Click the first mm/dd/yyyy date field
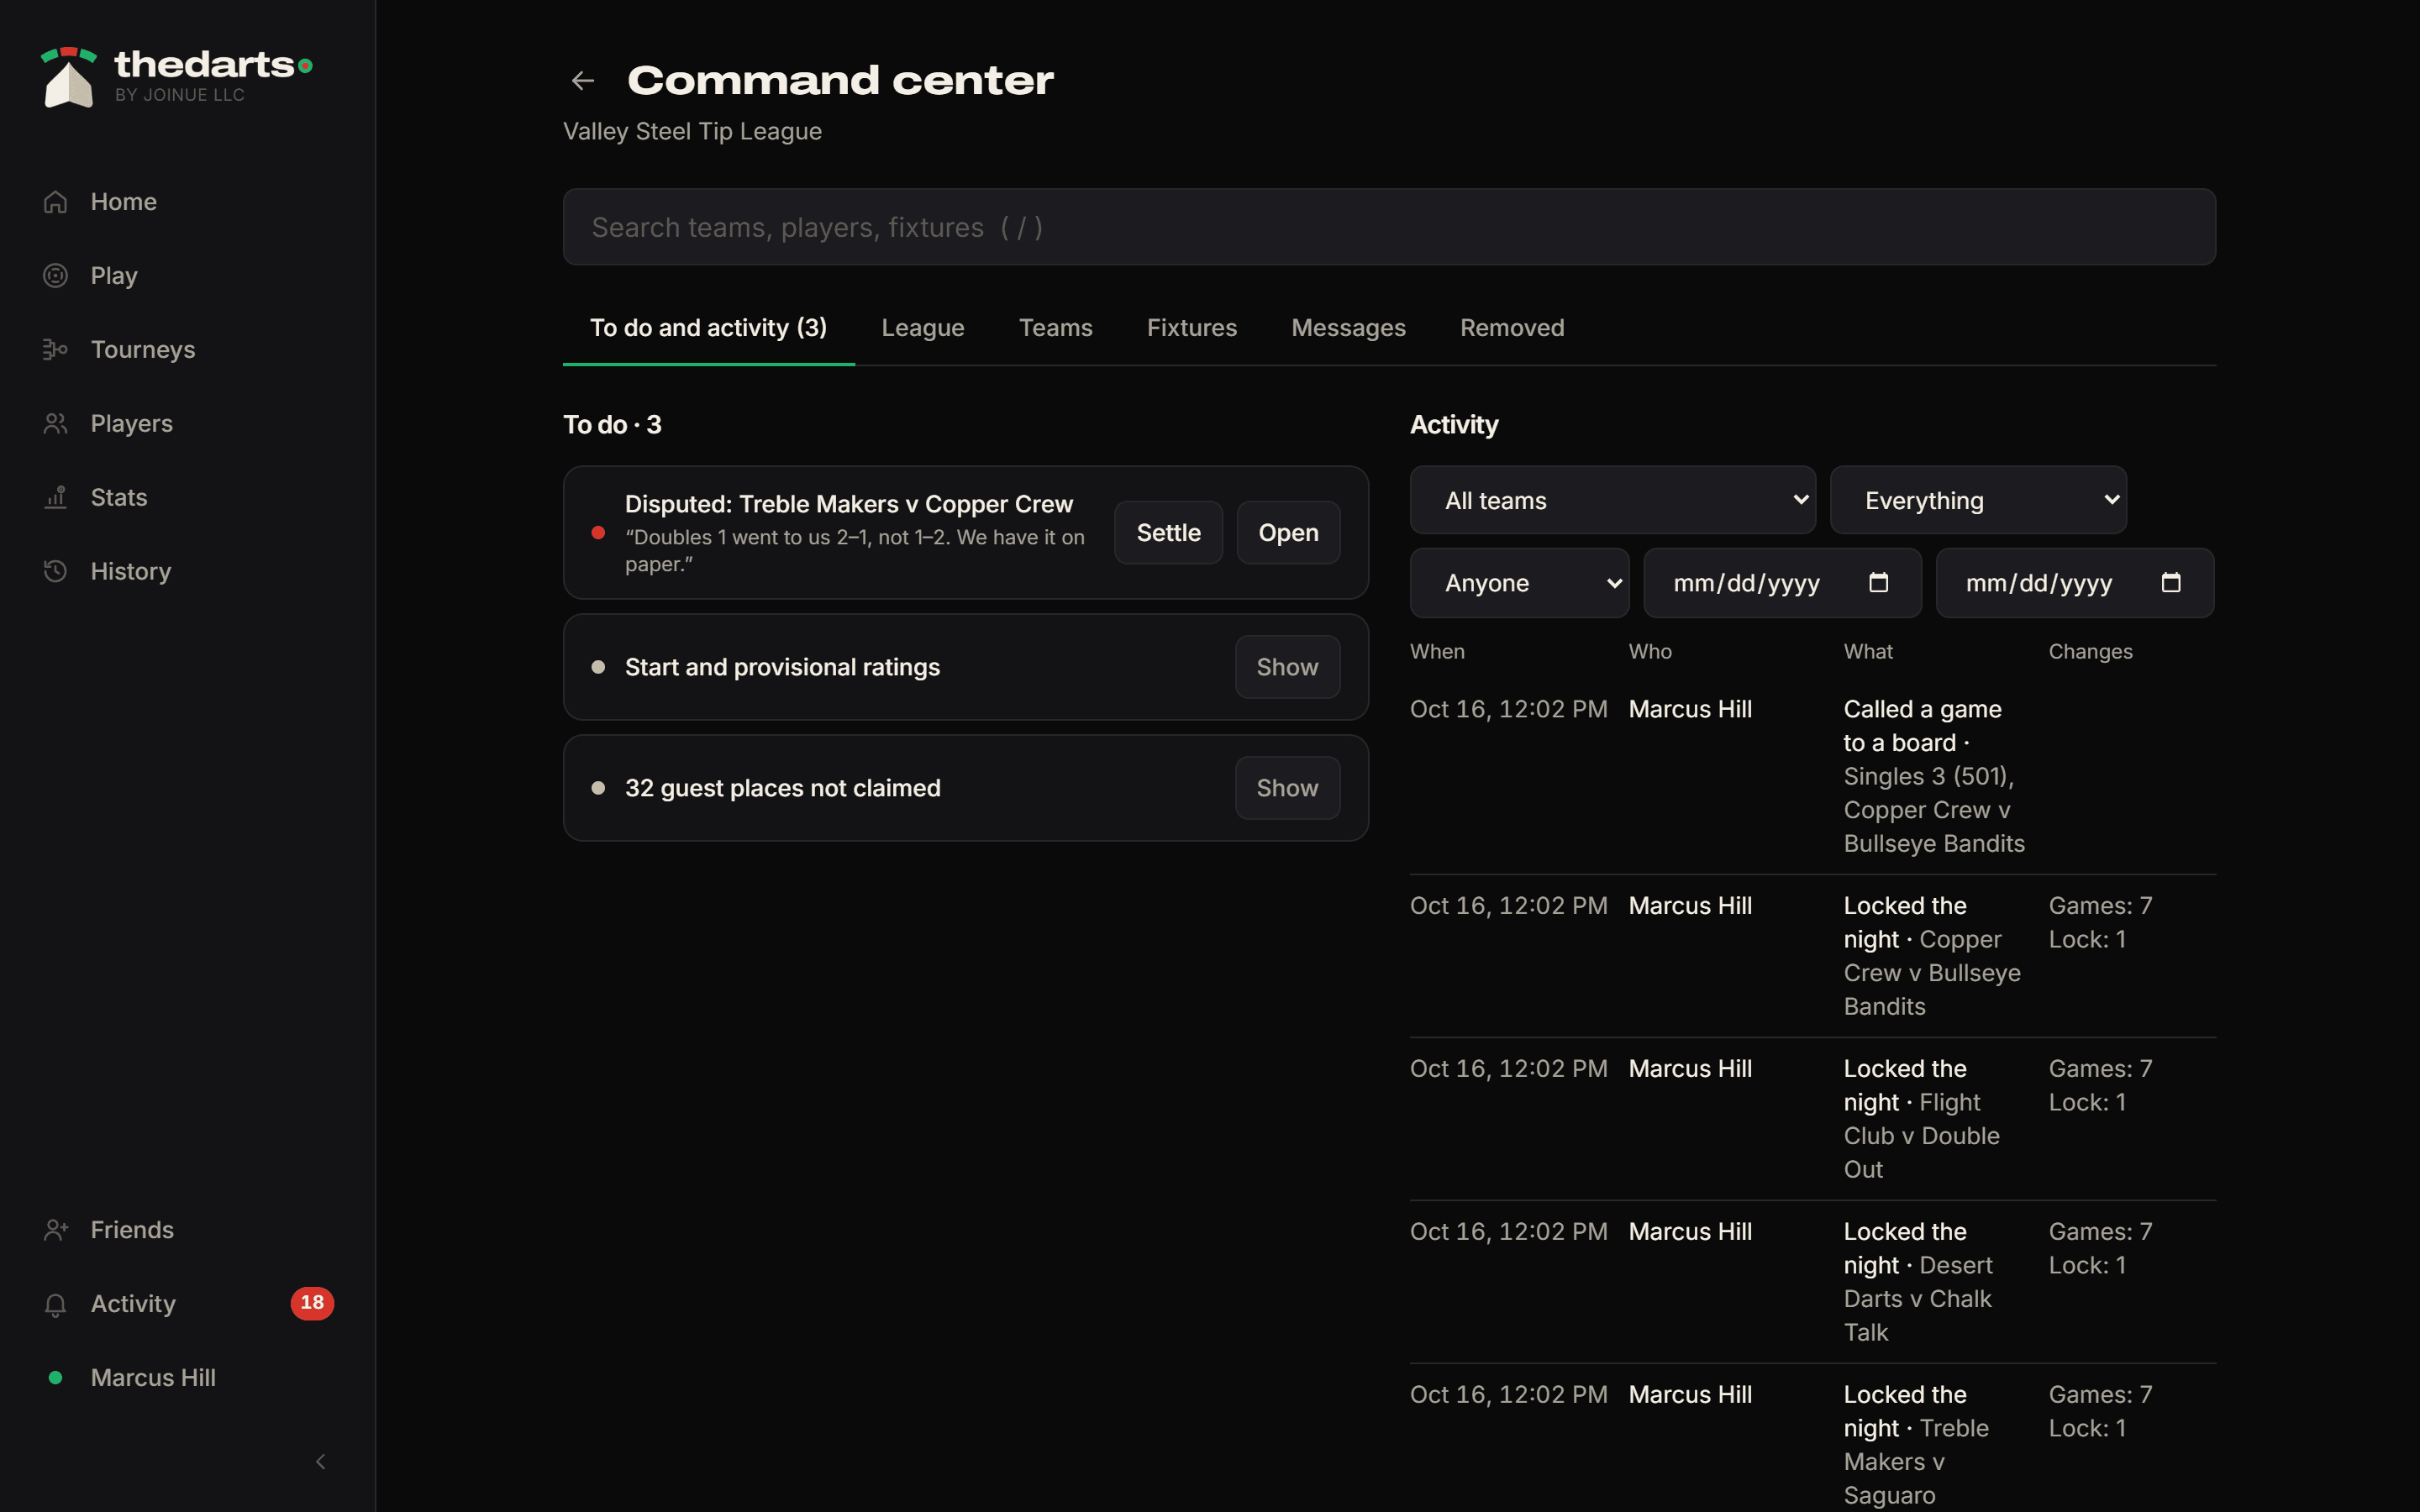This screenshot has height=1512, width=2420. click(x=1783, y=583)
